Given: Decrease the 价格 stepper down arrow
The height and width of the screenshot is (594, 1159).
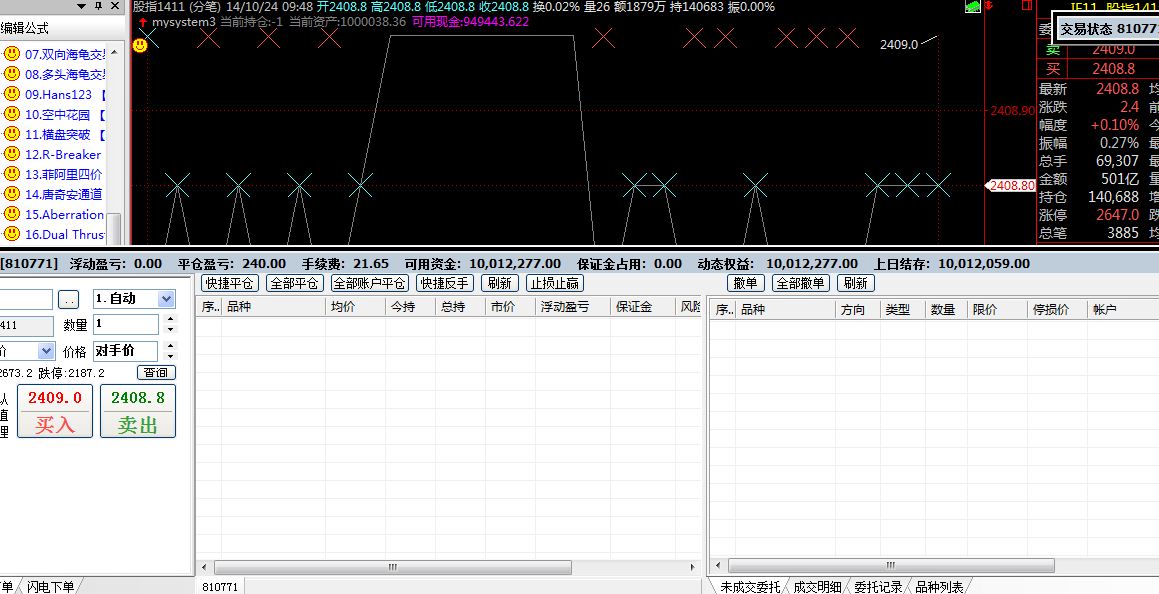Looking at the screenshot, I should click(x=171, y=355).
